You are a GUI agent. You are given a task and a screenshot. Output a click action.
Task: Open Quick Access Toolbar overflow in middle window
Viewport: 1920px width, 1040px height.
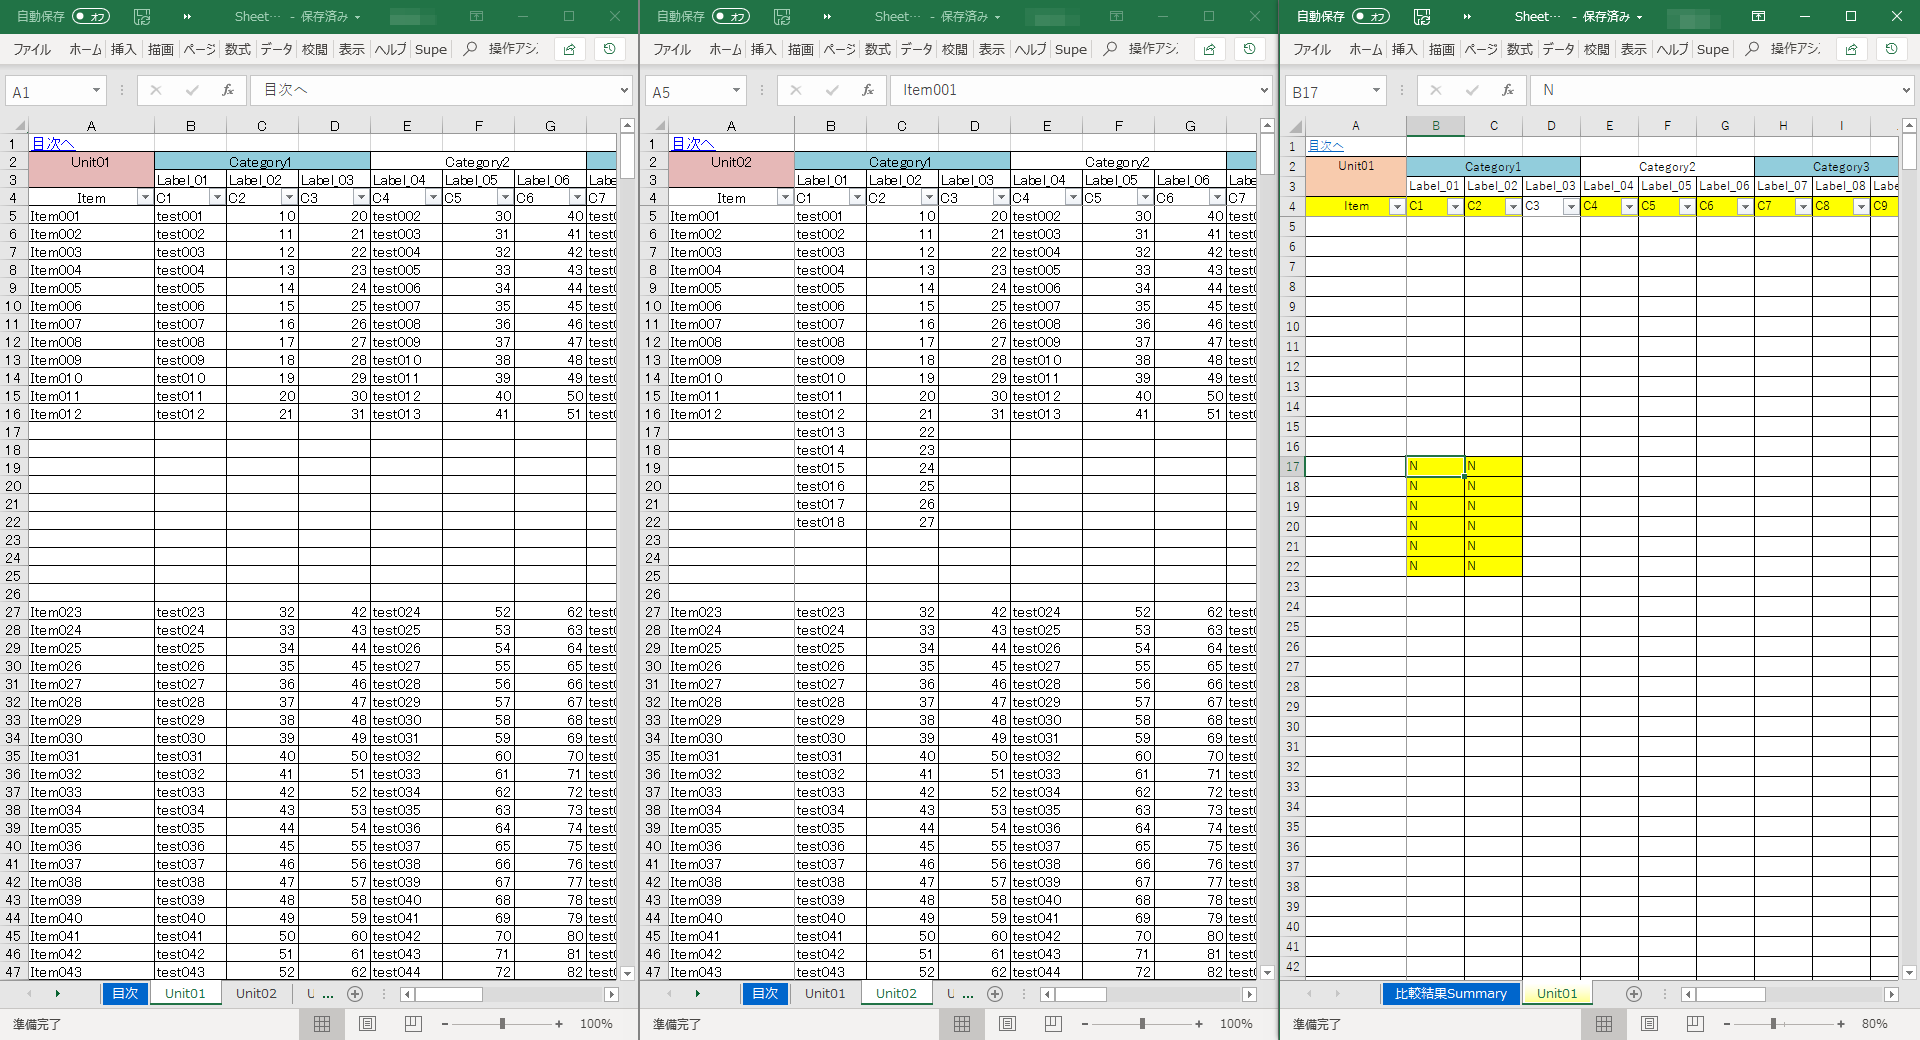(827, 17)
